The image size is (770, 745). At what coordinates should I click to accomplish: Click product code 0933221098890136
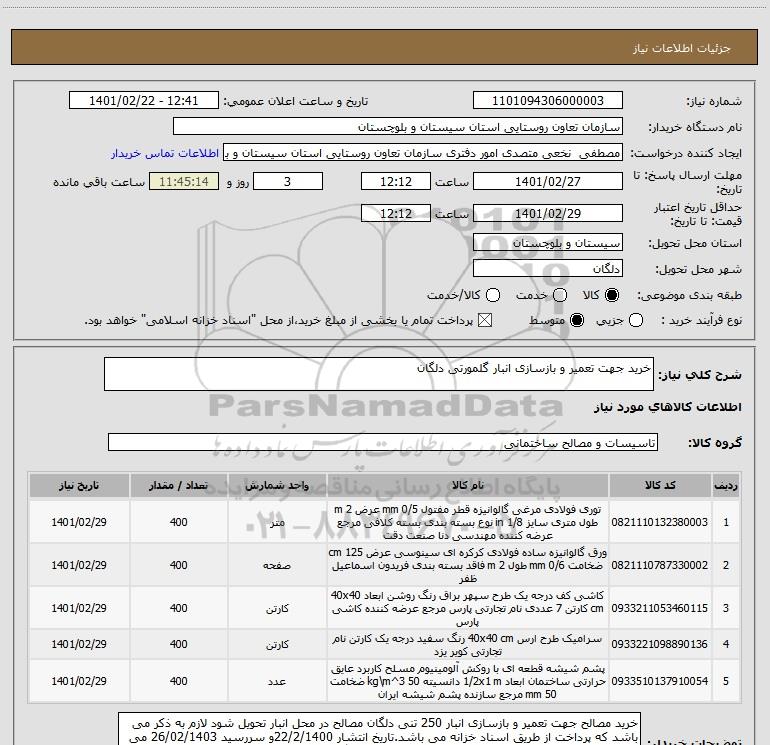click(x=660, y=644)
